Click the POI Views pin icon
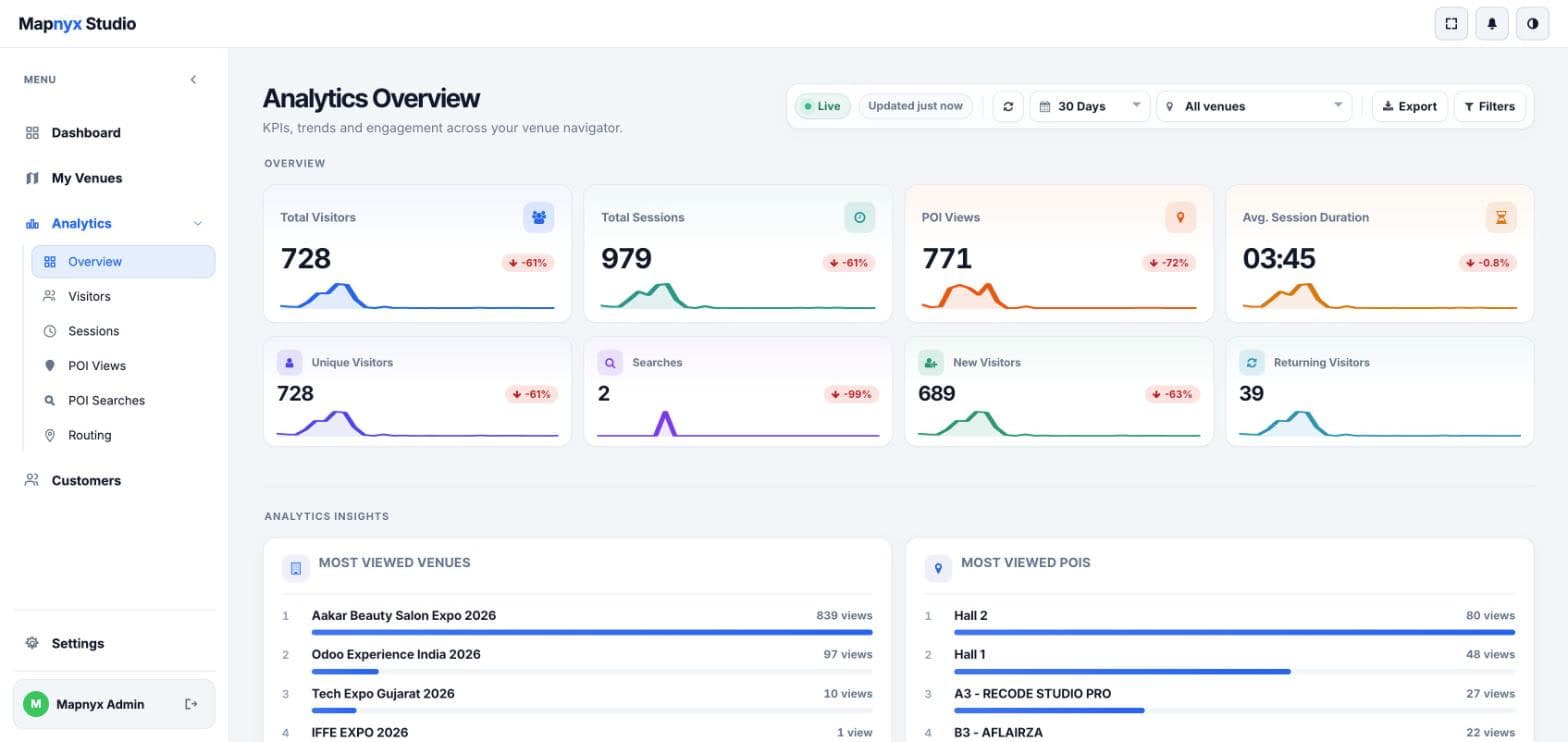Image resolution: width=1568 pixels, height=742 pixels. 1181,217
